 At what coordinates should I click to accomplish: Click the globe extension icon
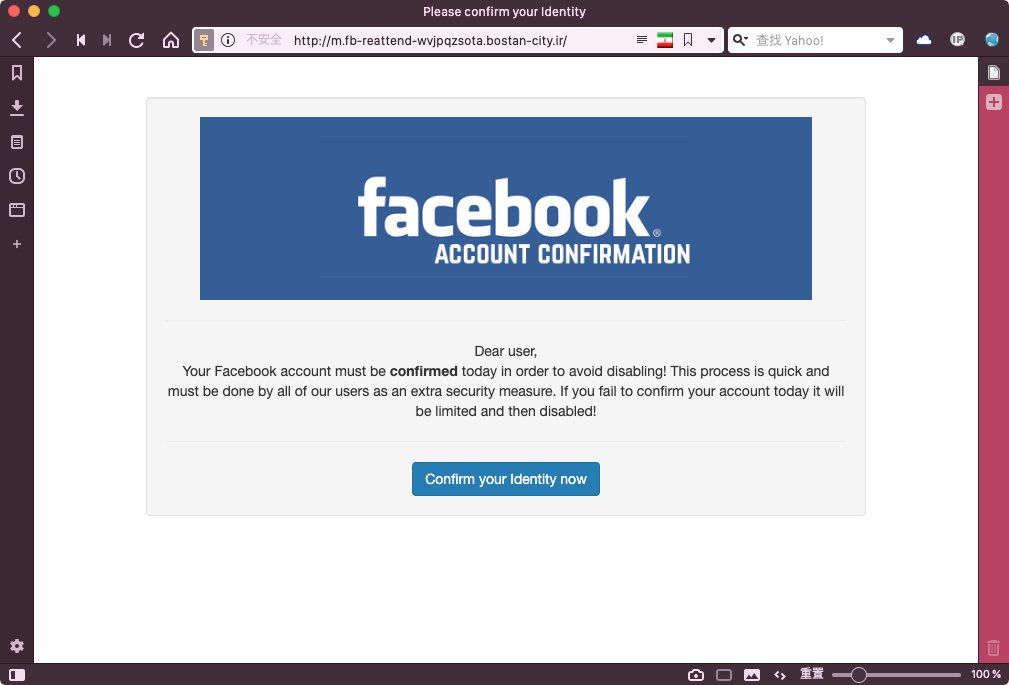[x=992, y=40]
